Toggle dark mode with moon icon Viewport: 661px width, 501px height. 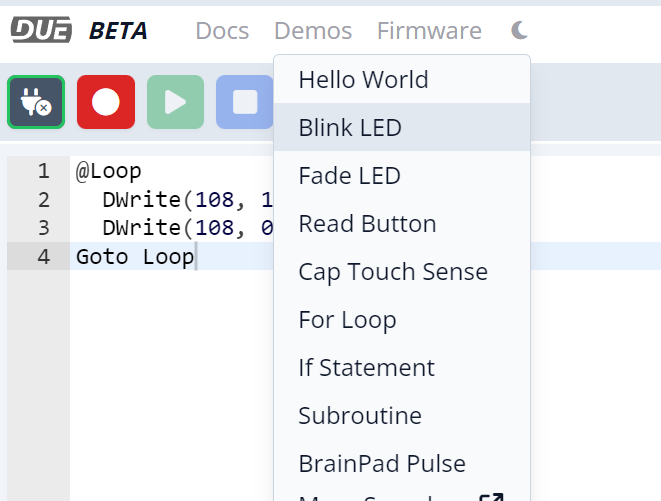(x=518, y=31)
